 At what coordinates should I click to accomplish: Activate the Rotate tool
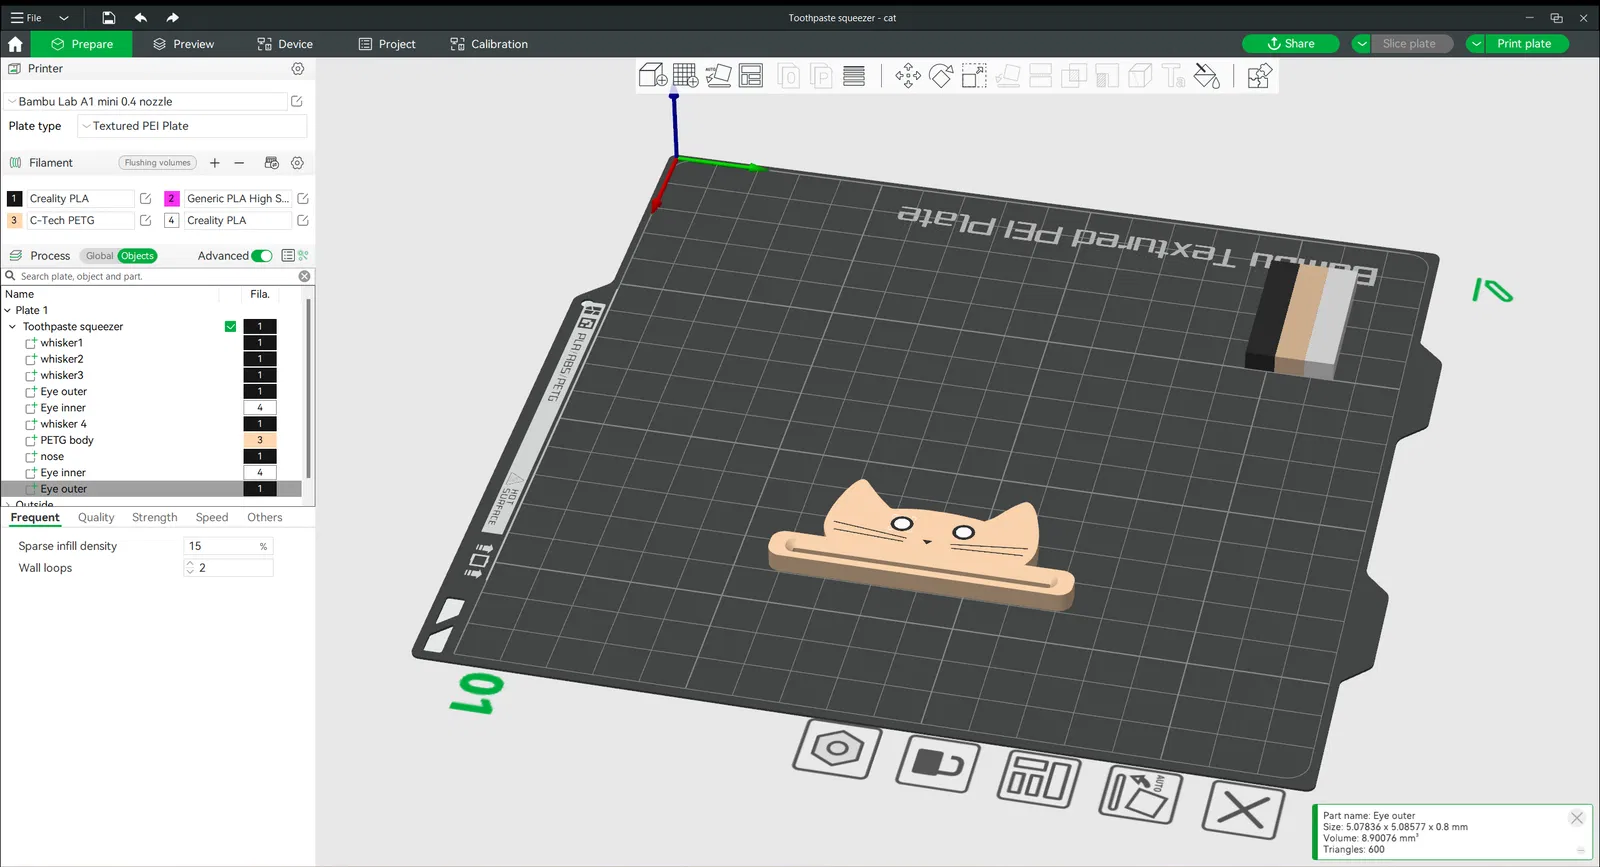[x=941, y=76]
